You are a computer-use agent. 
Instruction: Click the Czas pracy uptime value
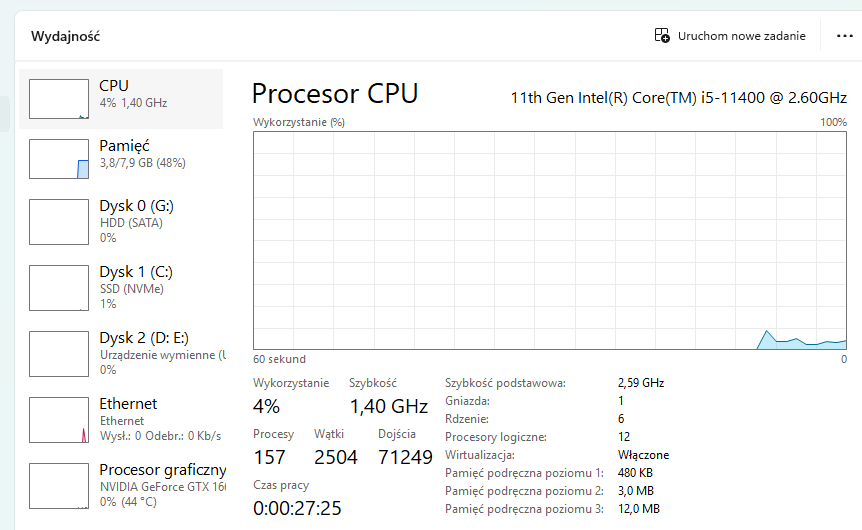[x=297, y=508]
